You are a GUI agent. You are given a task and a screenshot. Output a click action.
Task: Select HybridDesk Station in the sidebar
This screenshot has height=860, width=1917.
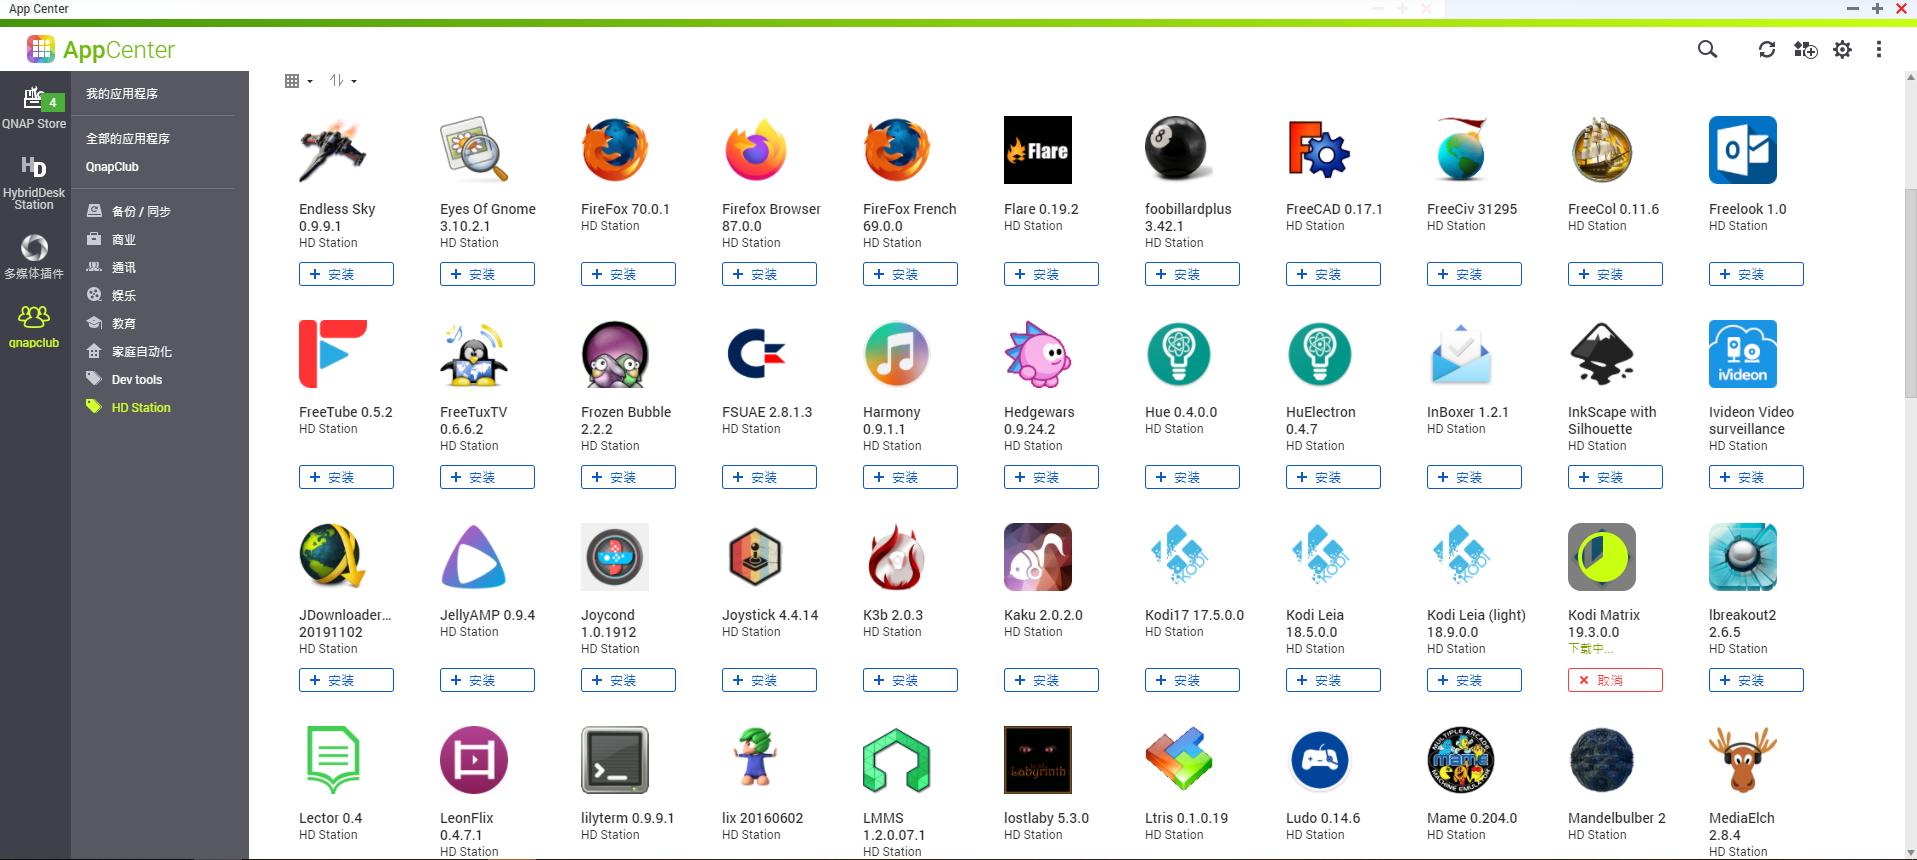(x=34, y=182)
